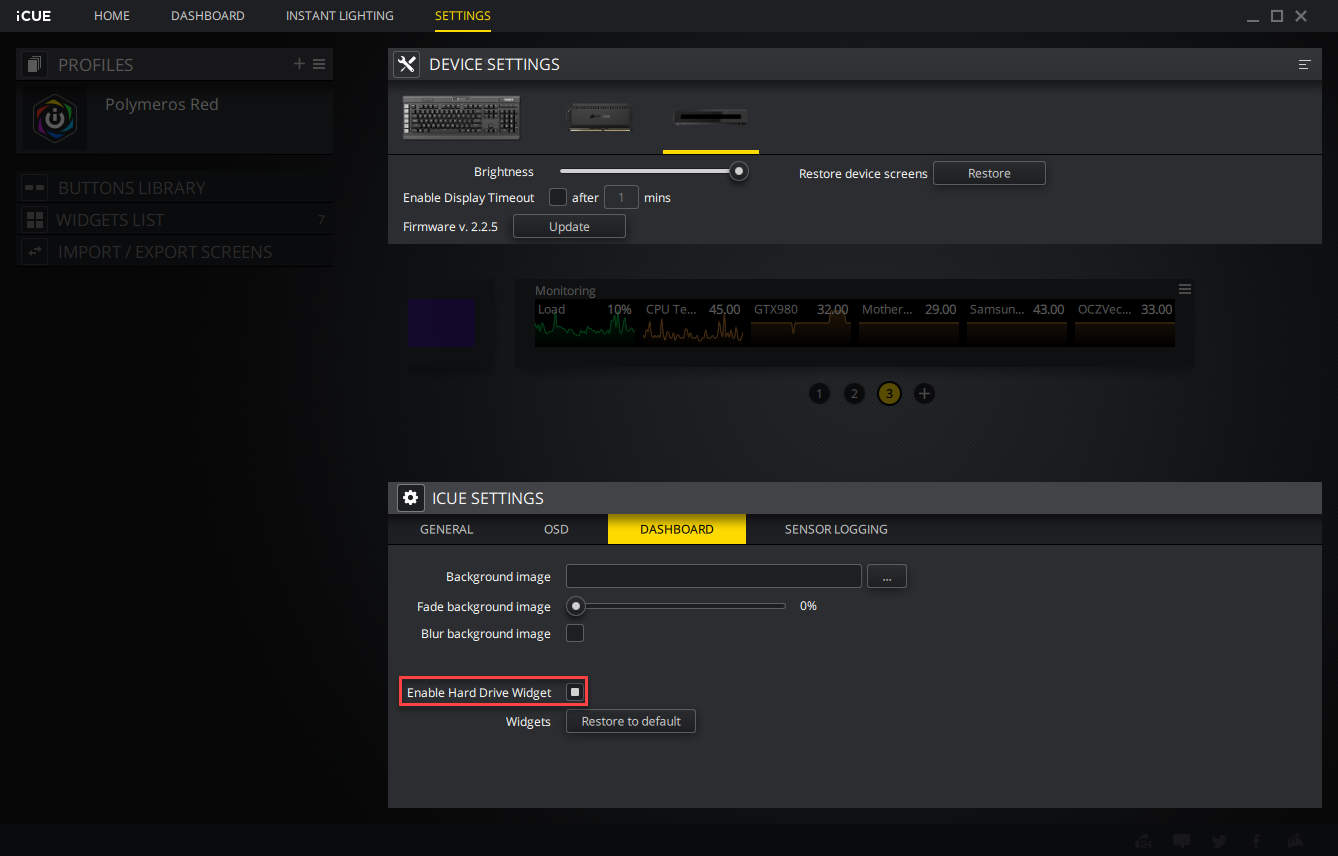The image size is (1338, 856).
Task: Click the Fade background image slider handle
Action: [x=576, y=606]
